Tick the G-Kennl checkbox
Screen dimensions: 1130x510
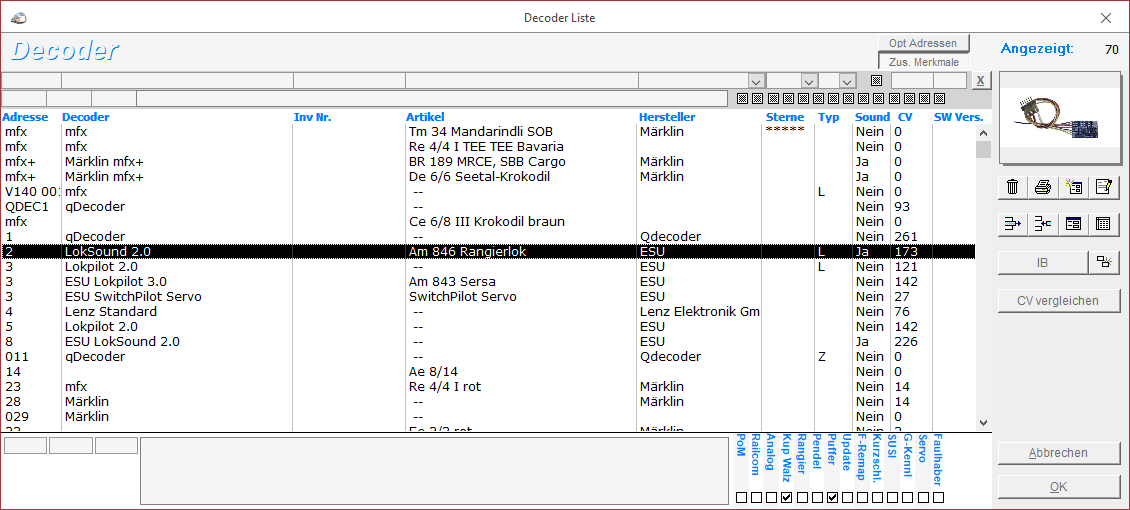908,497
